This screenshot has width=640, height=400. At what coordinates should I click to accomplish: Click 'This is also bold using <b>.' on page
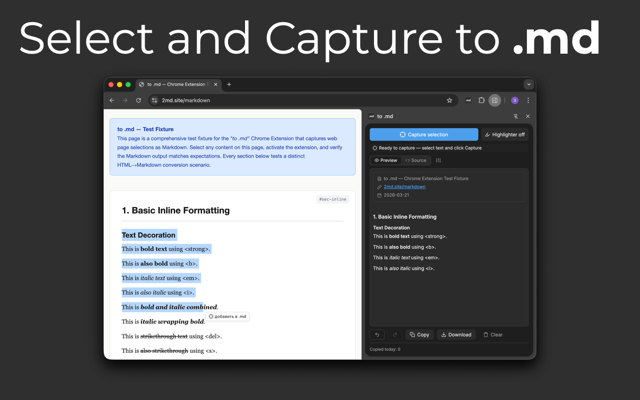coord(160,264)
